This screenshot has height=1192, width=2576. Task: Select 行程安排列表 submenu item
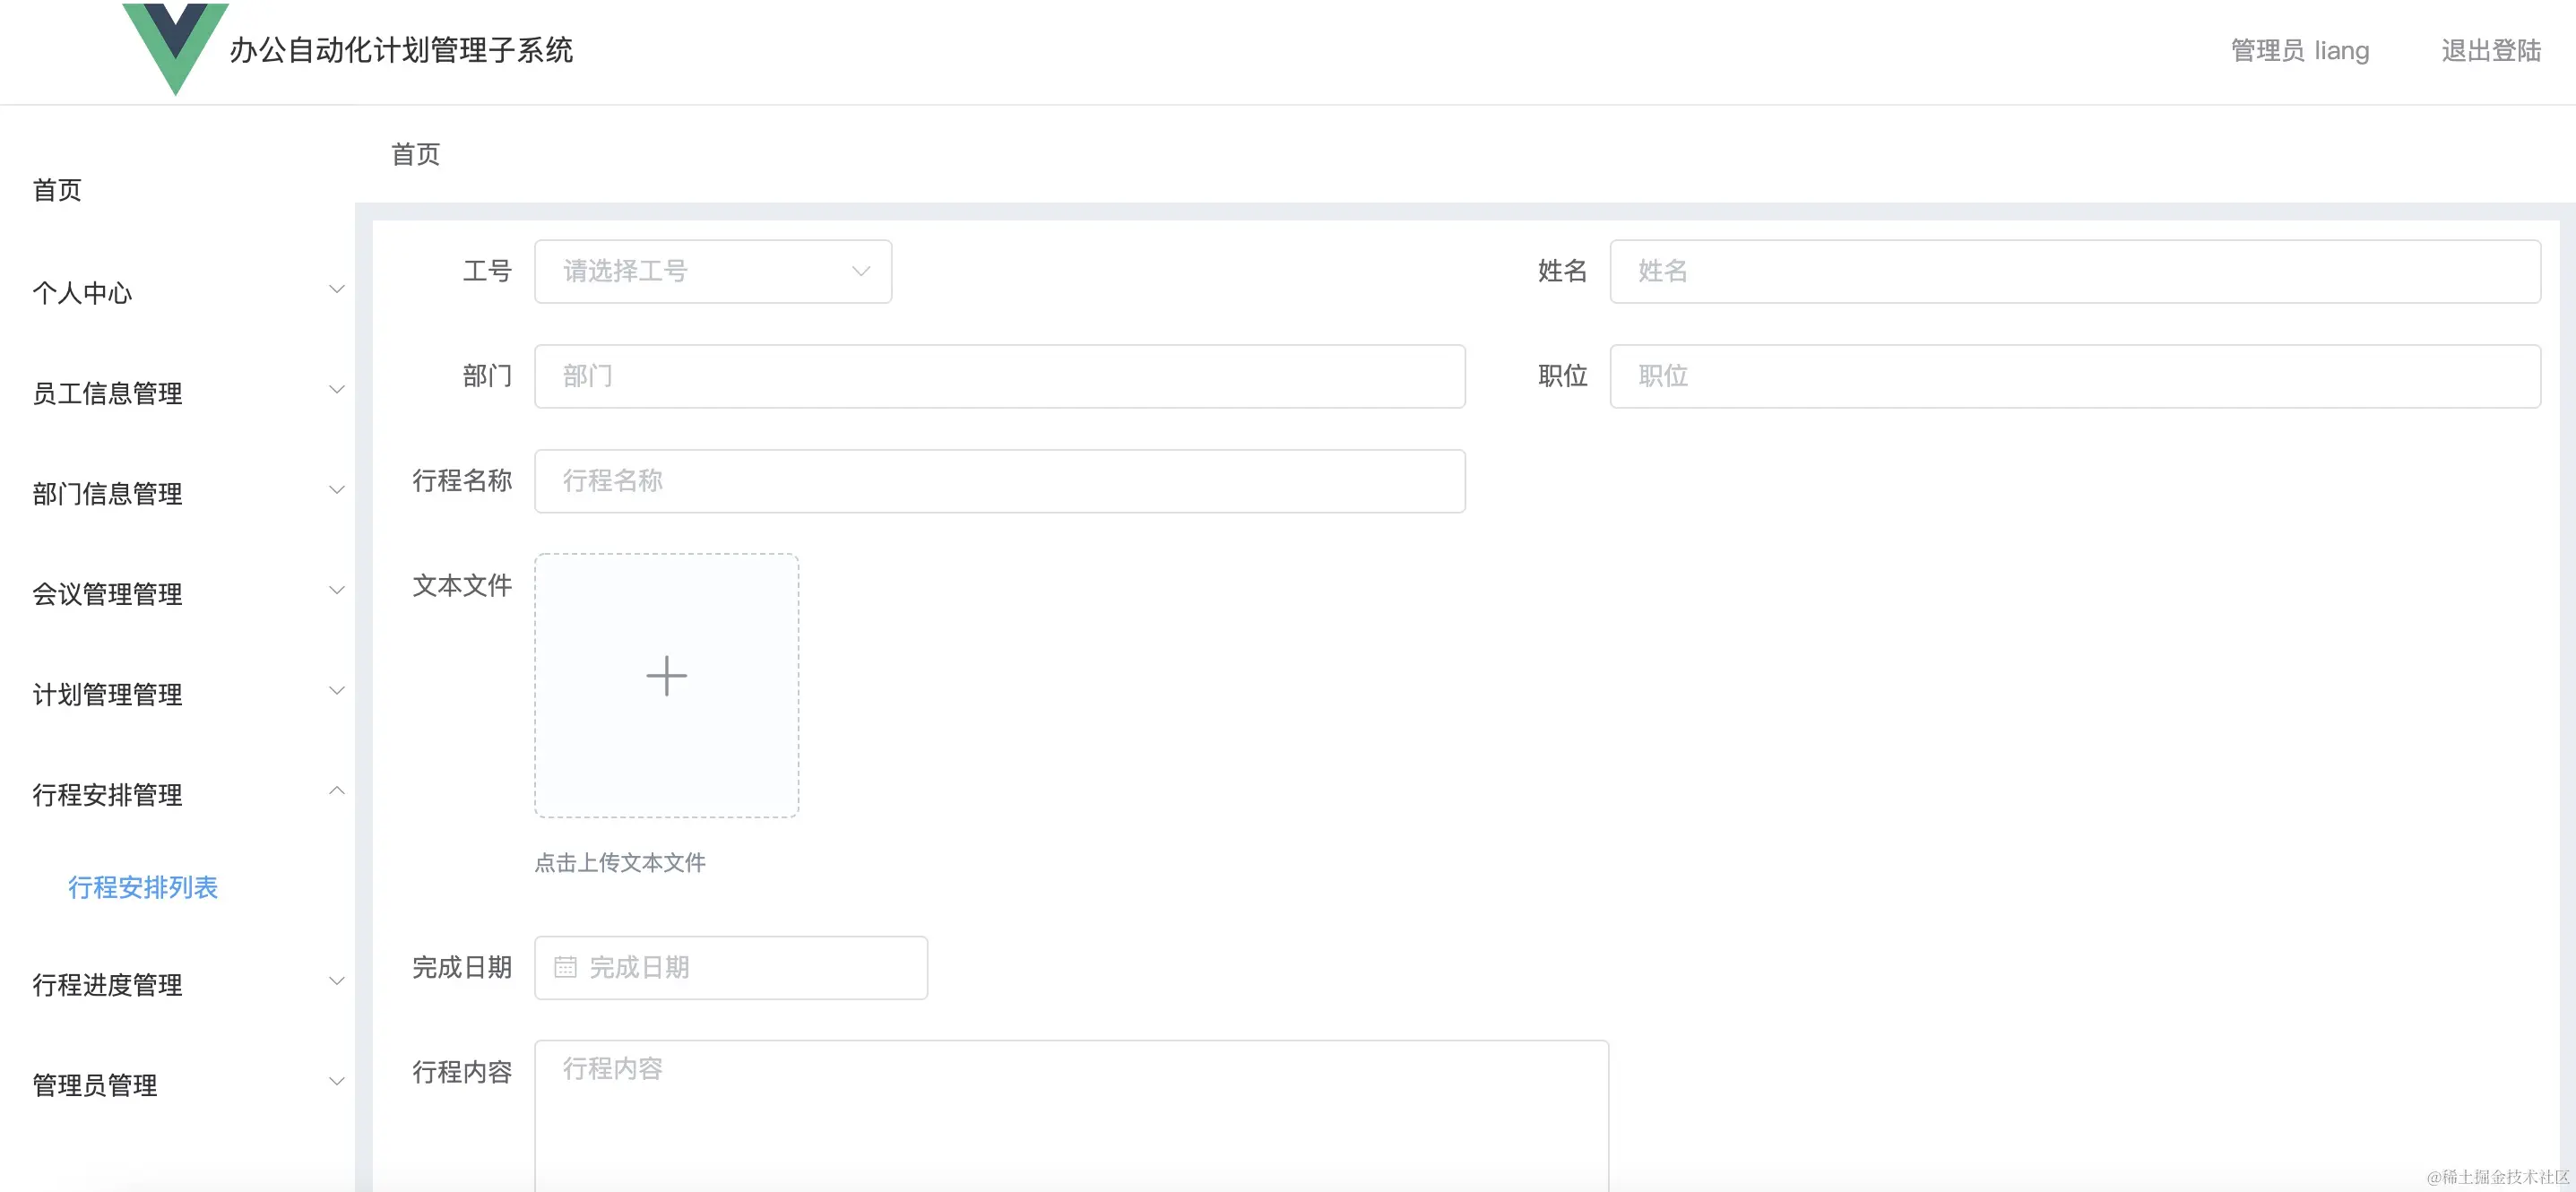tap(143, 887)
